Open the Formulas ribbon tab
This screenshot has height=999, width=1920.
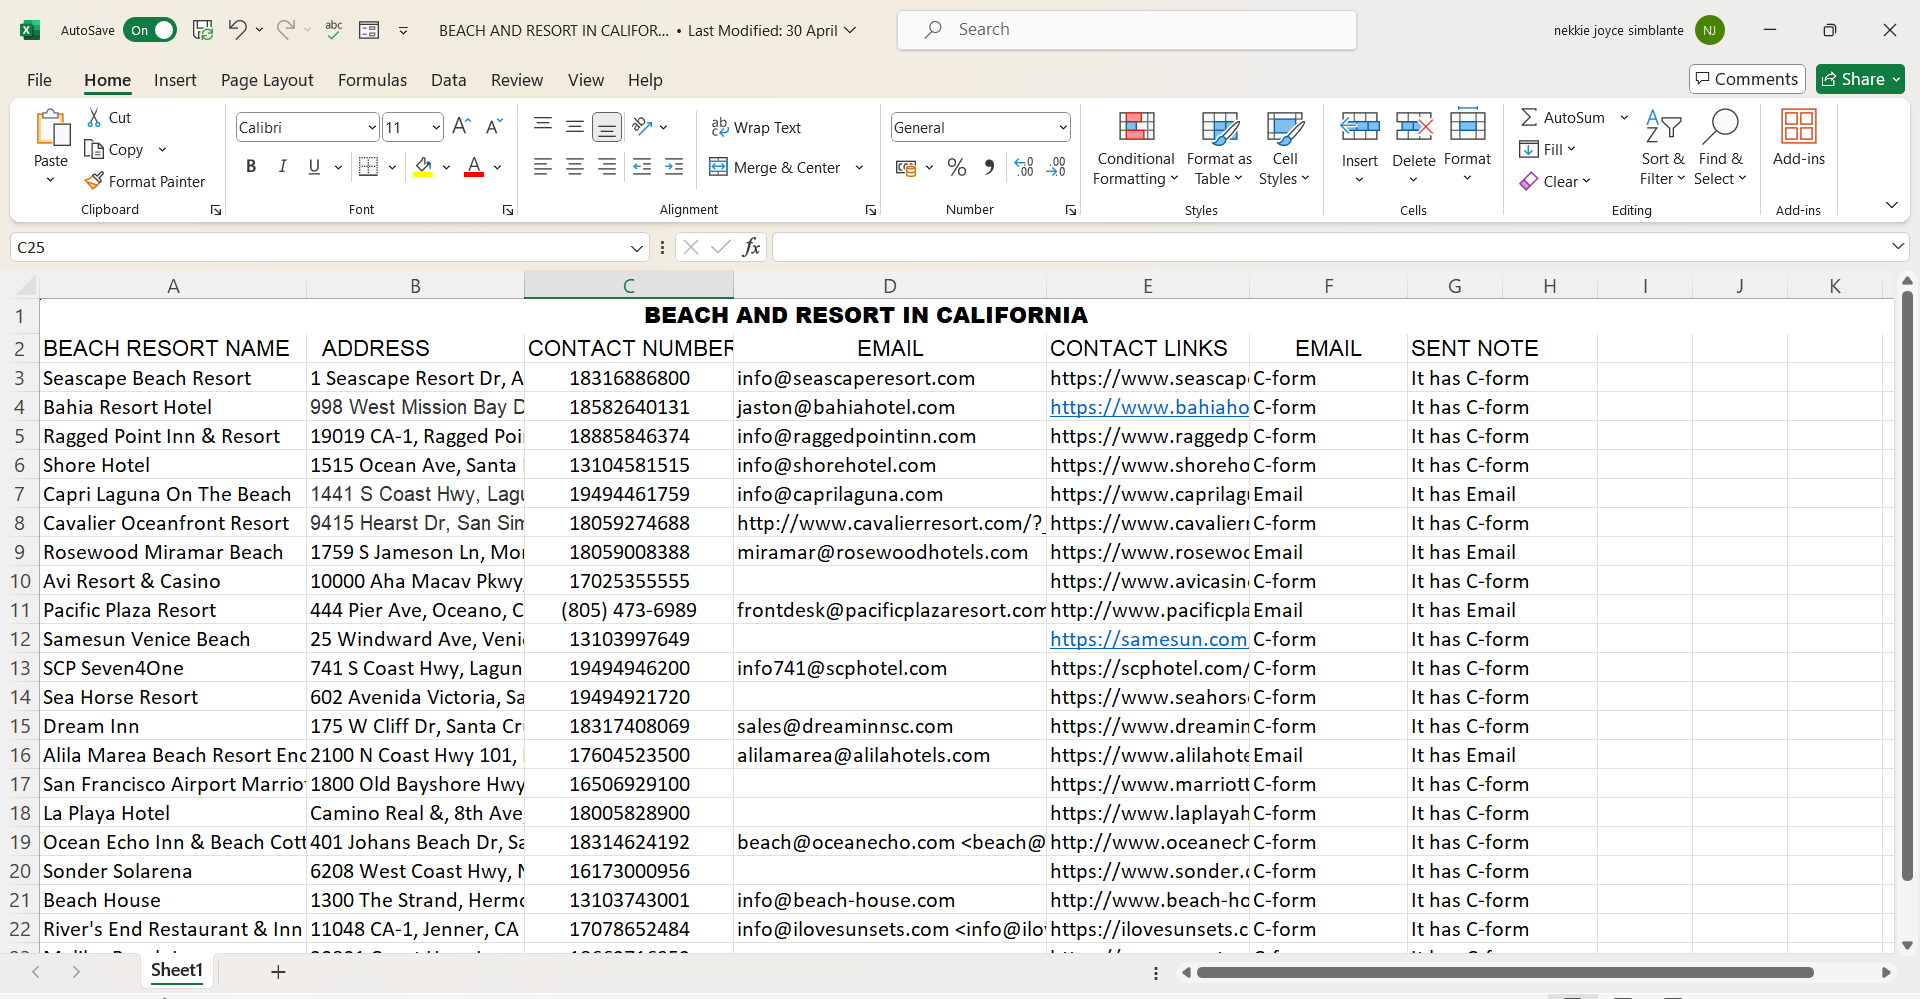372,80
